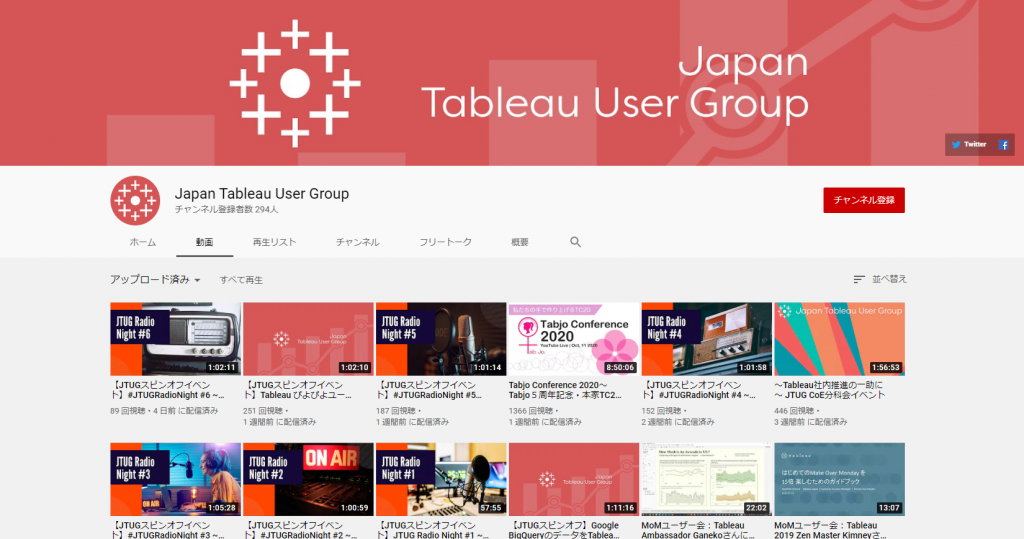The width and height of the screenshot is (1024, 539).
Task: Open the 並べ替え sort menu label
Action: pos(889,279)
